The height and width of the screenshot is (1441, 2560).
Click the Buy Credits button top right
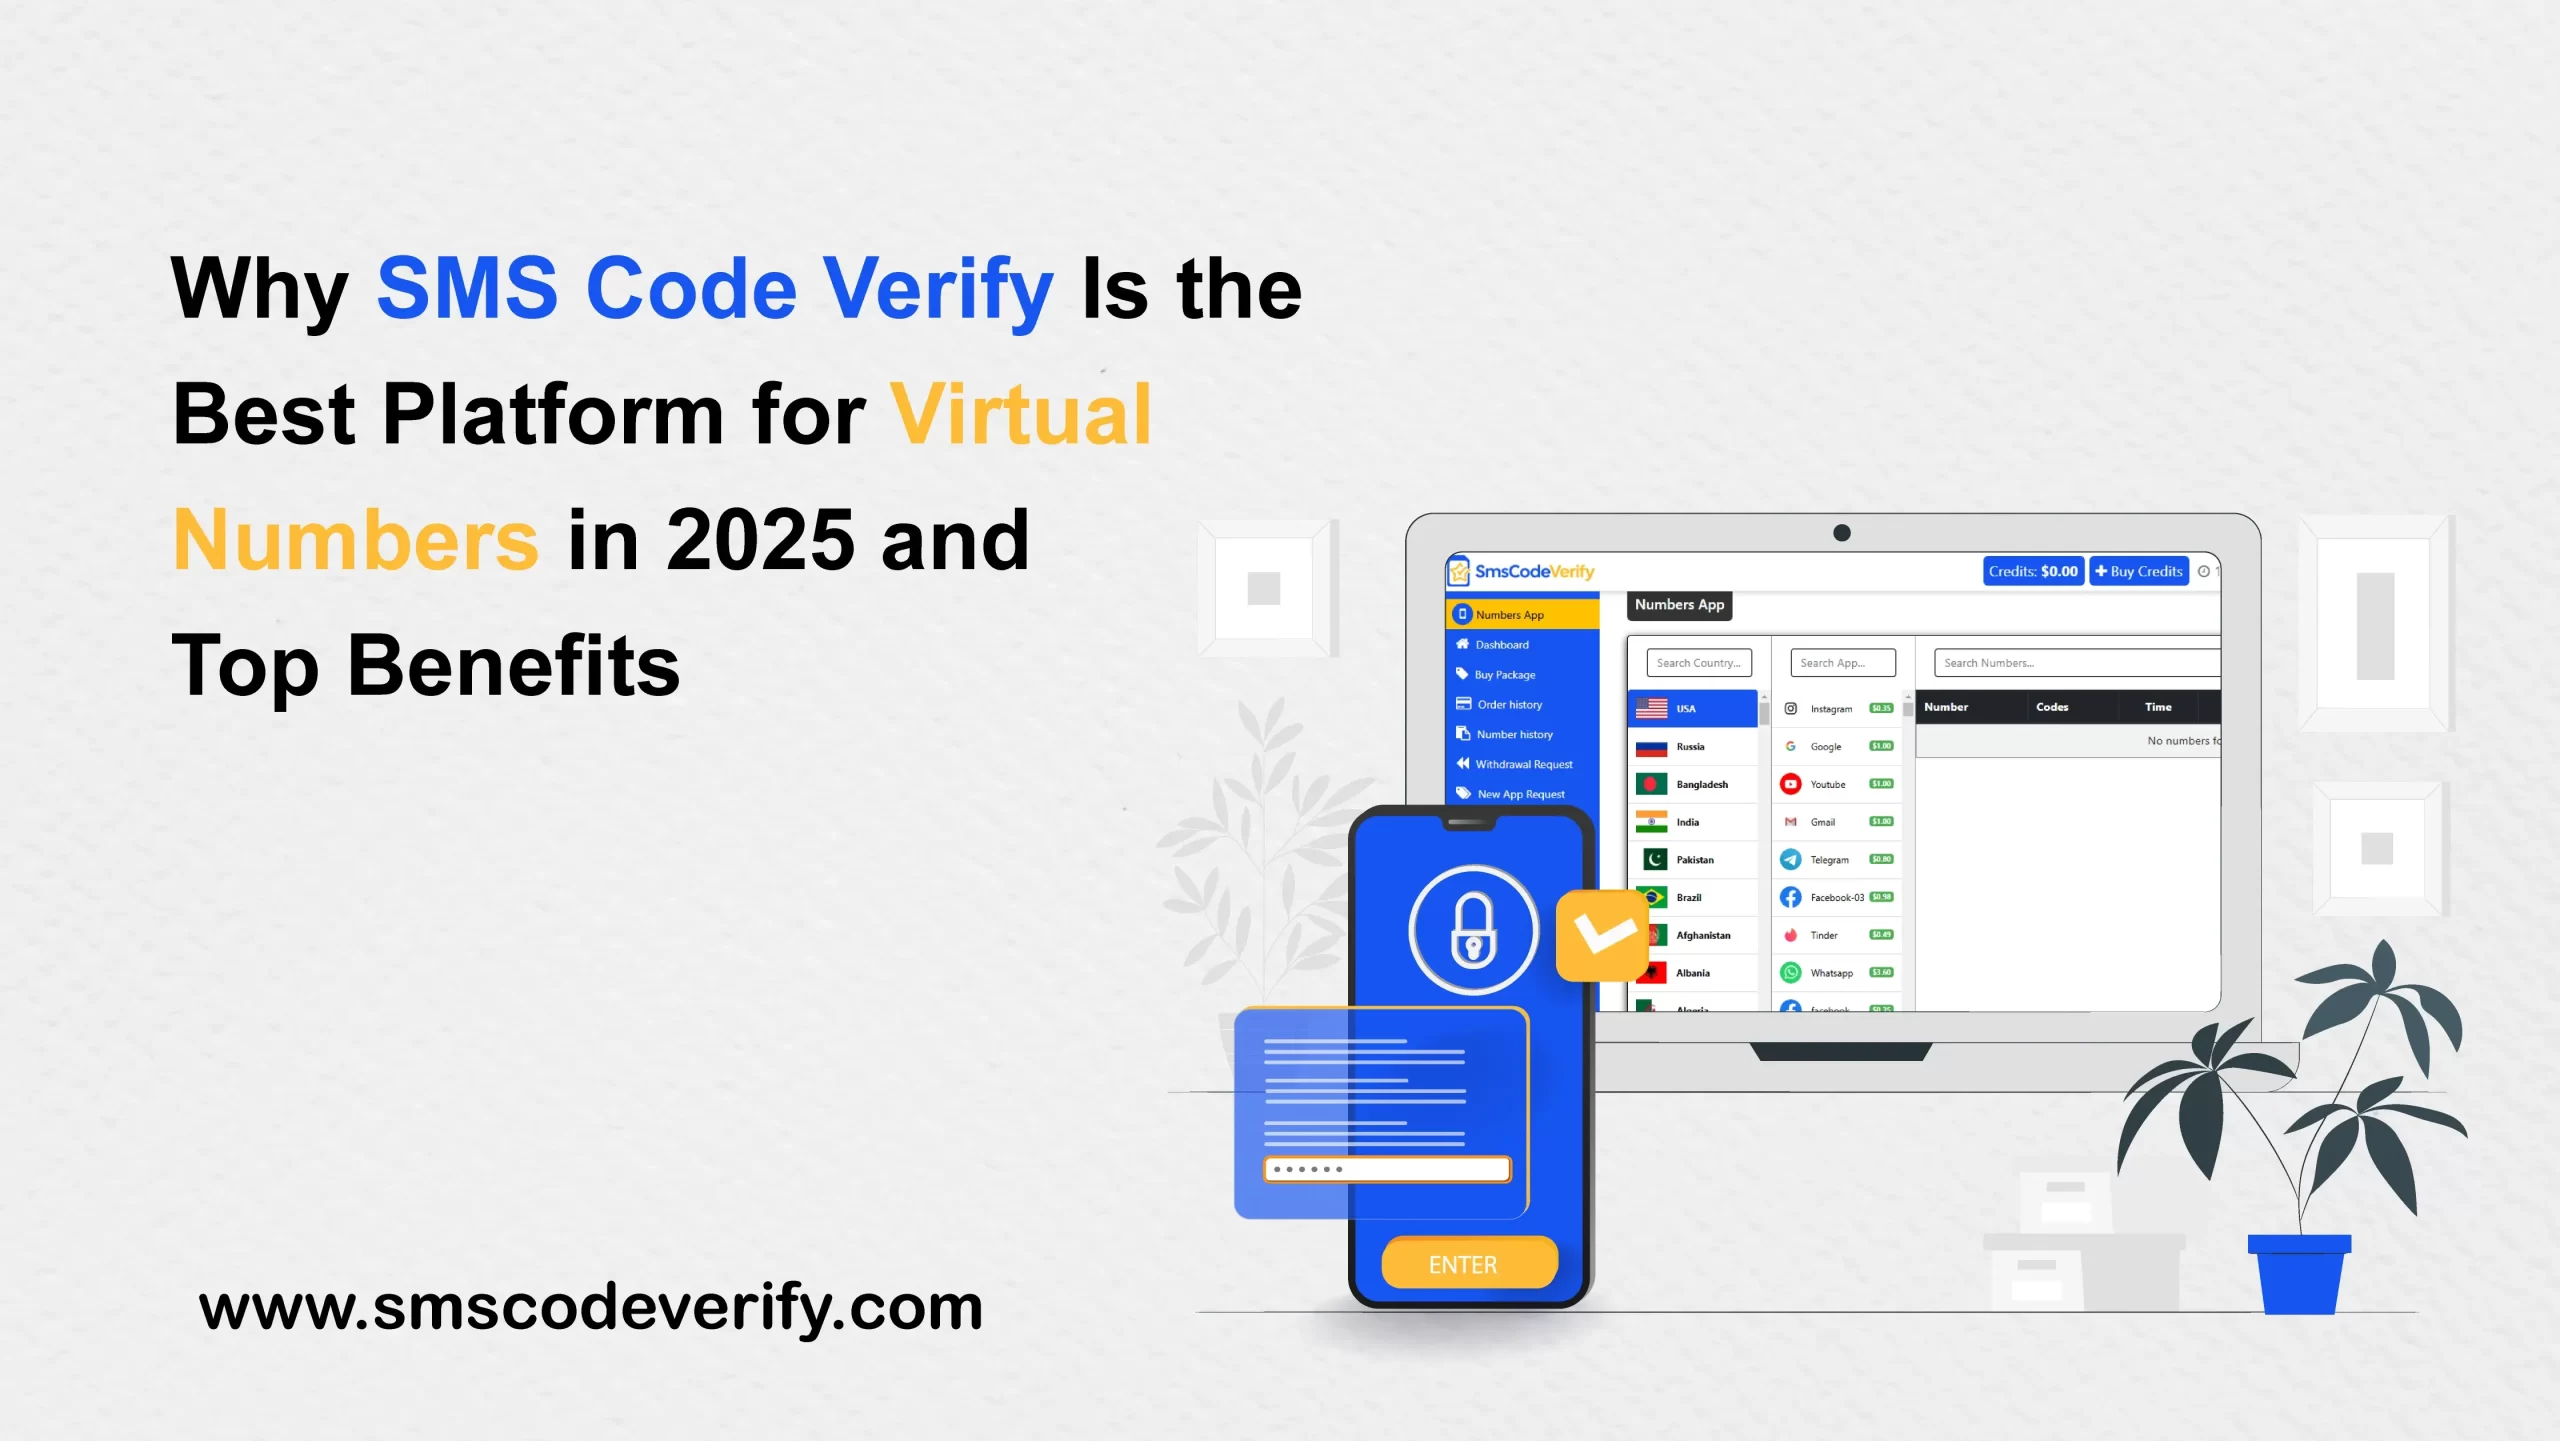[x=2140, y=569]
